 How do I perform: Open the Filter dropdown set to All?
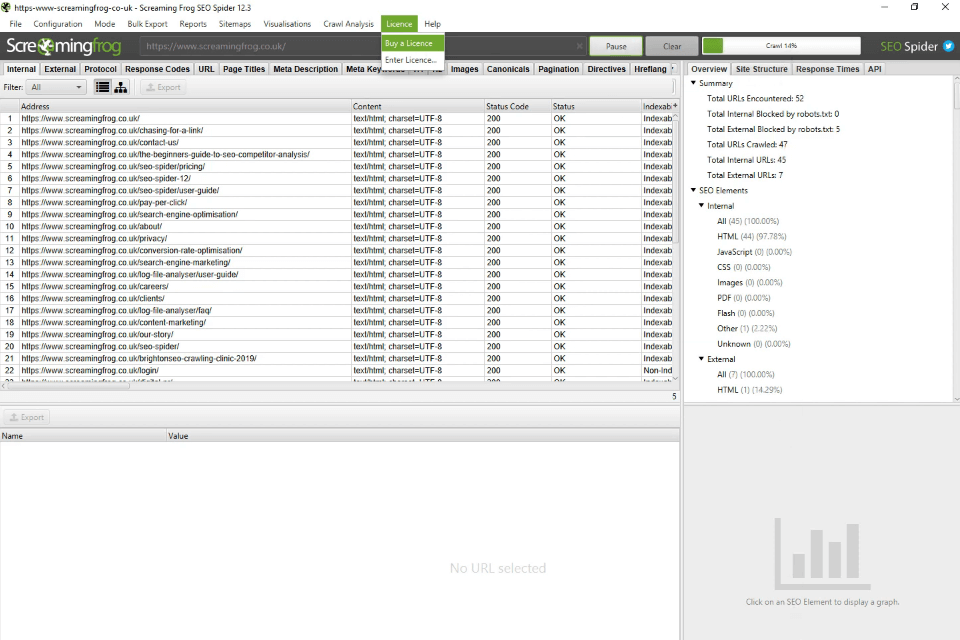click(56, 88)
